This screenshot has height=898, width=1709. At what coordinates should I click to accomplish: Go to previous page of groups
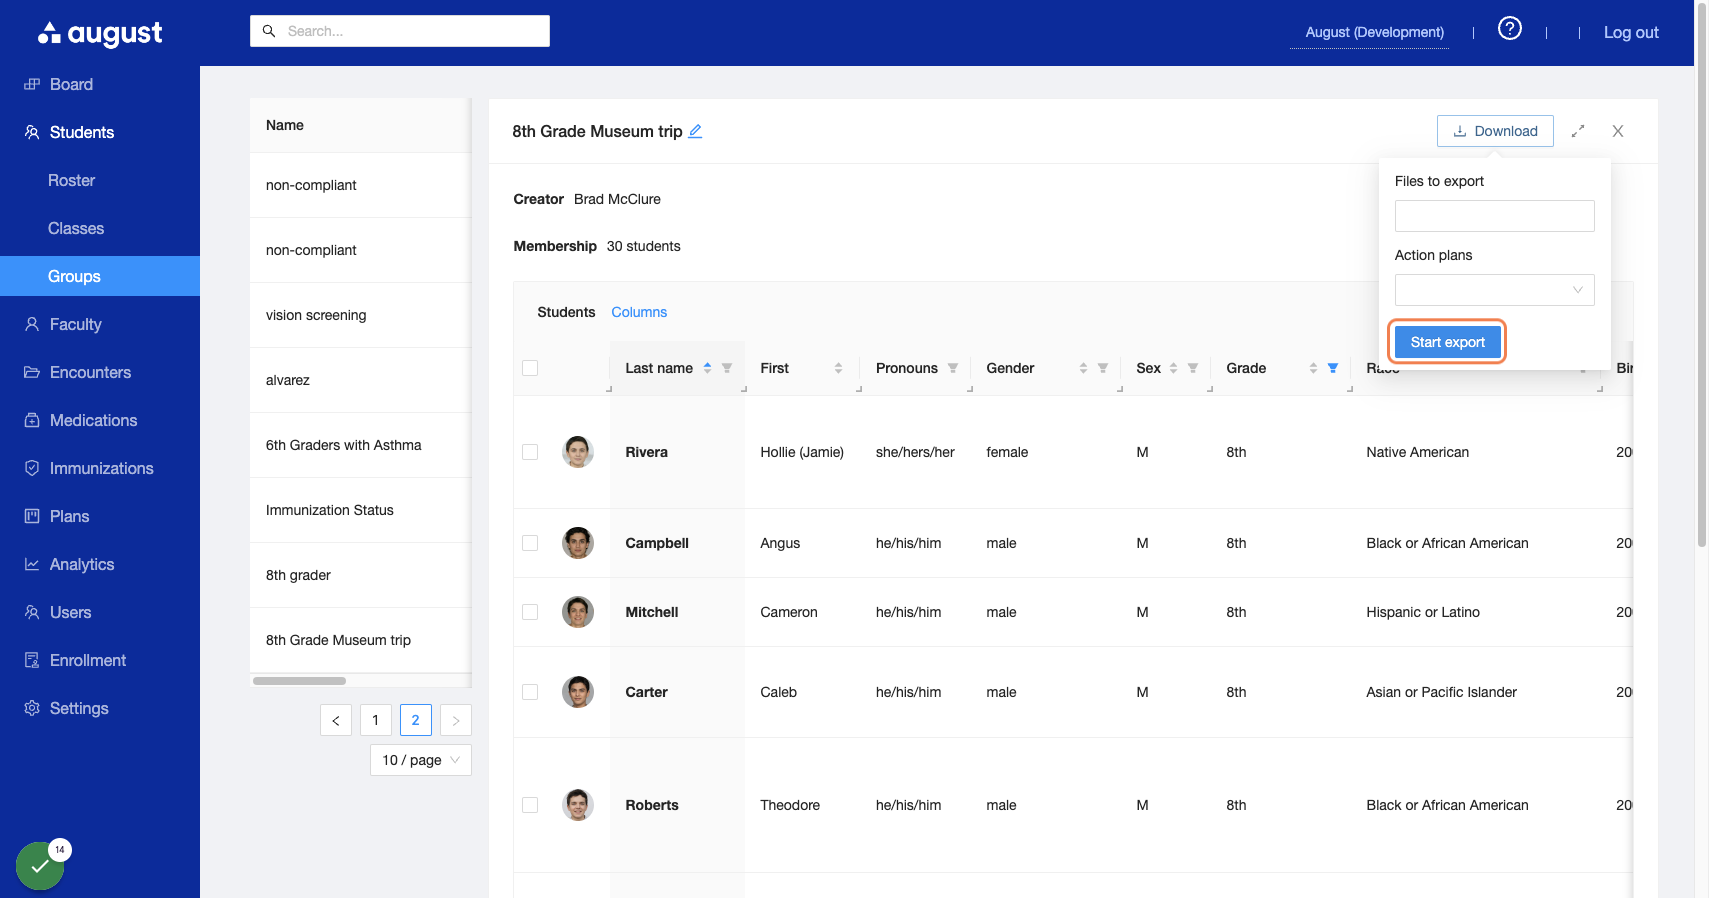(336, 720)
